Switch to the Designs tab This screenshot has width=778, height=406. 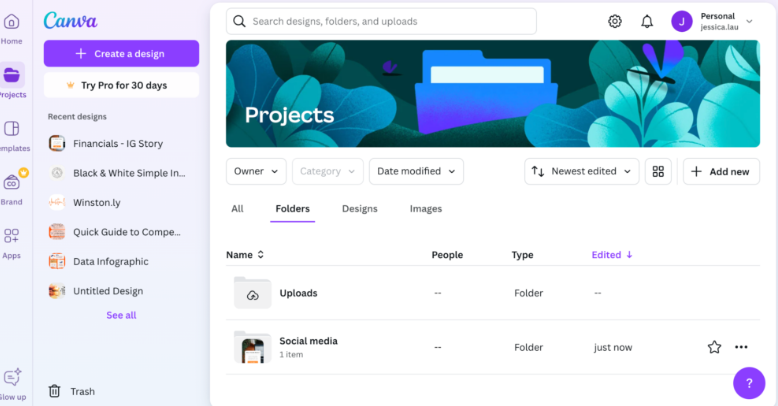tap(360, 209)
